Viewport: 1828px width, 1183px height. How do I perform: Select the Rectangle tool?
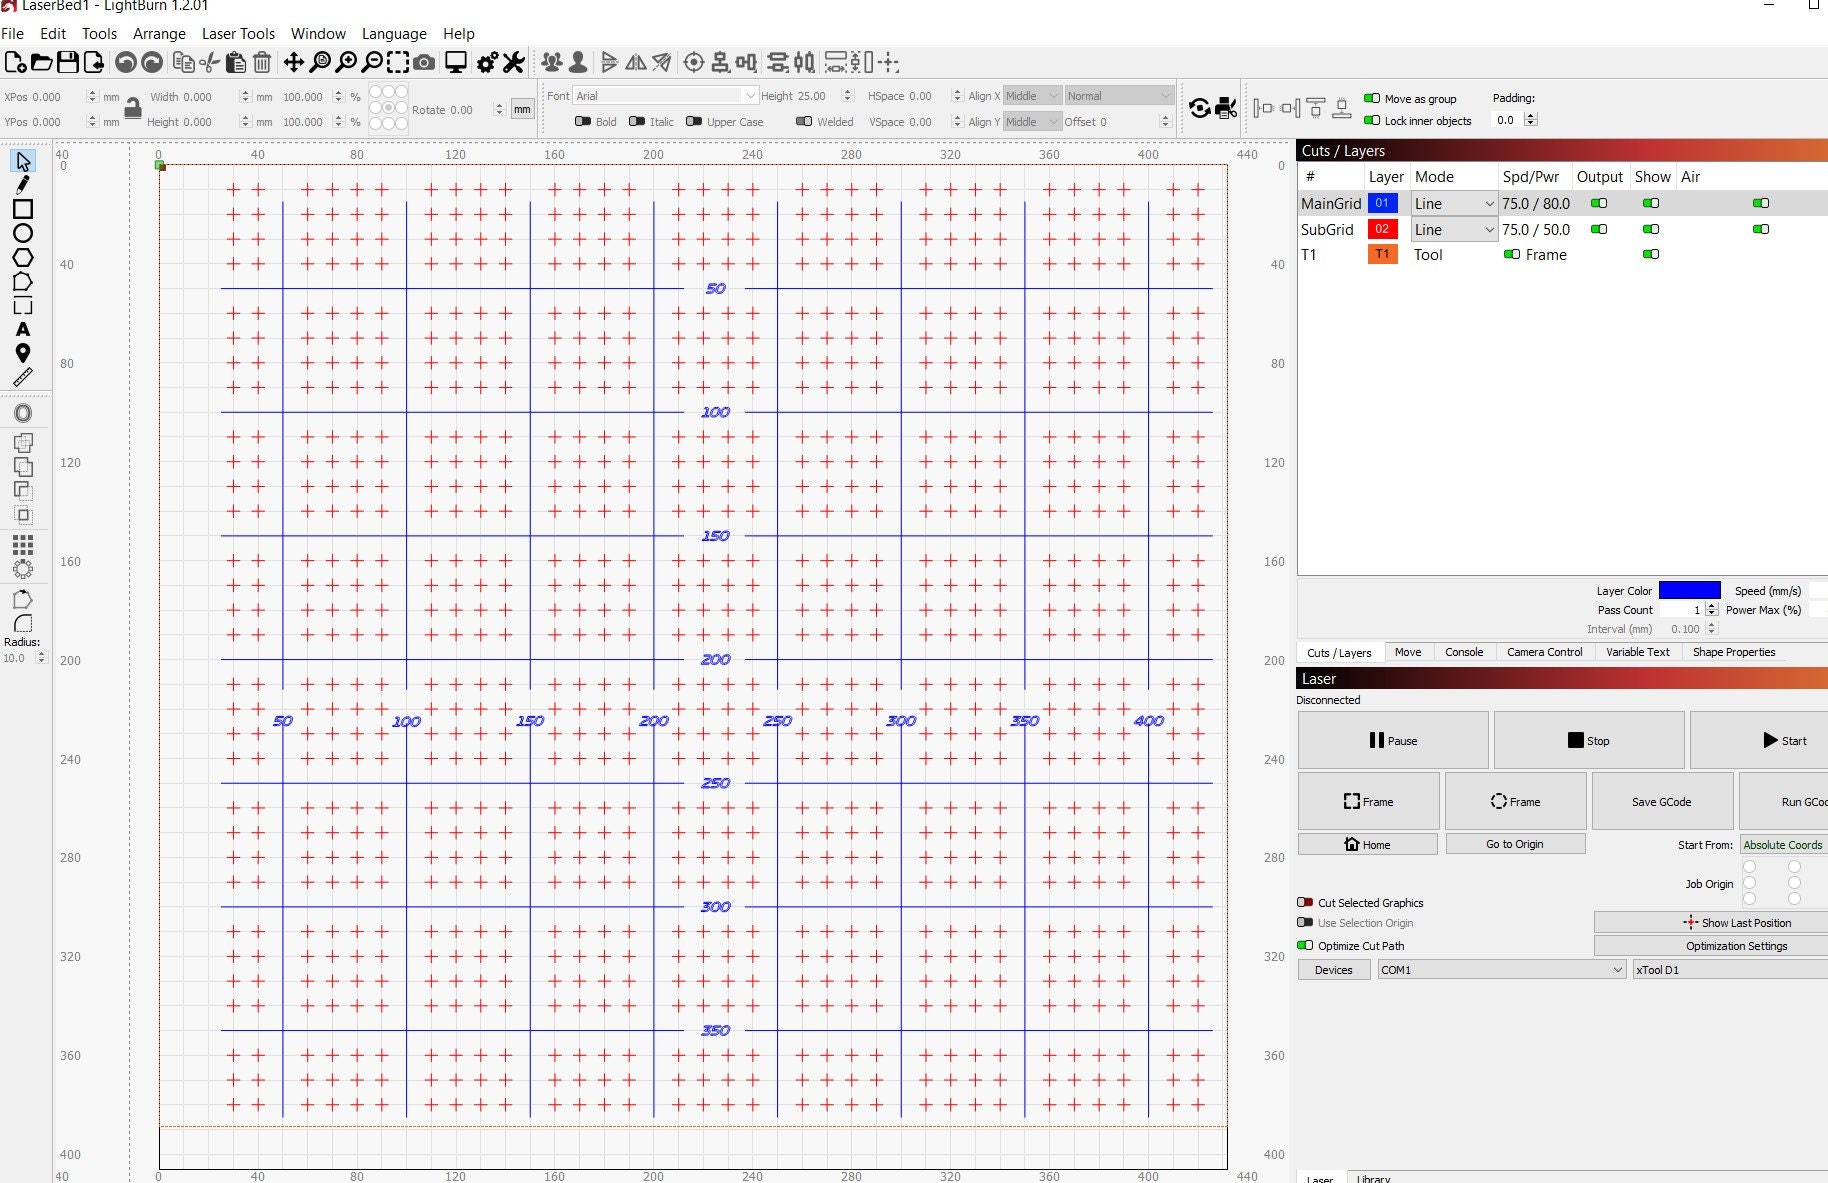pyautogui.click(x=22, y=208)
